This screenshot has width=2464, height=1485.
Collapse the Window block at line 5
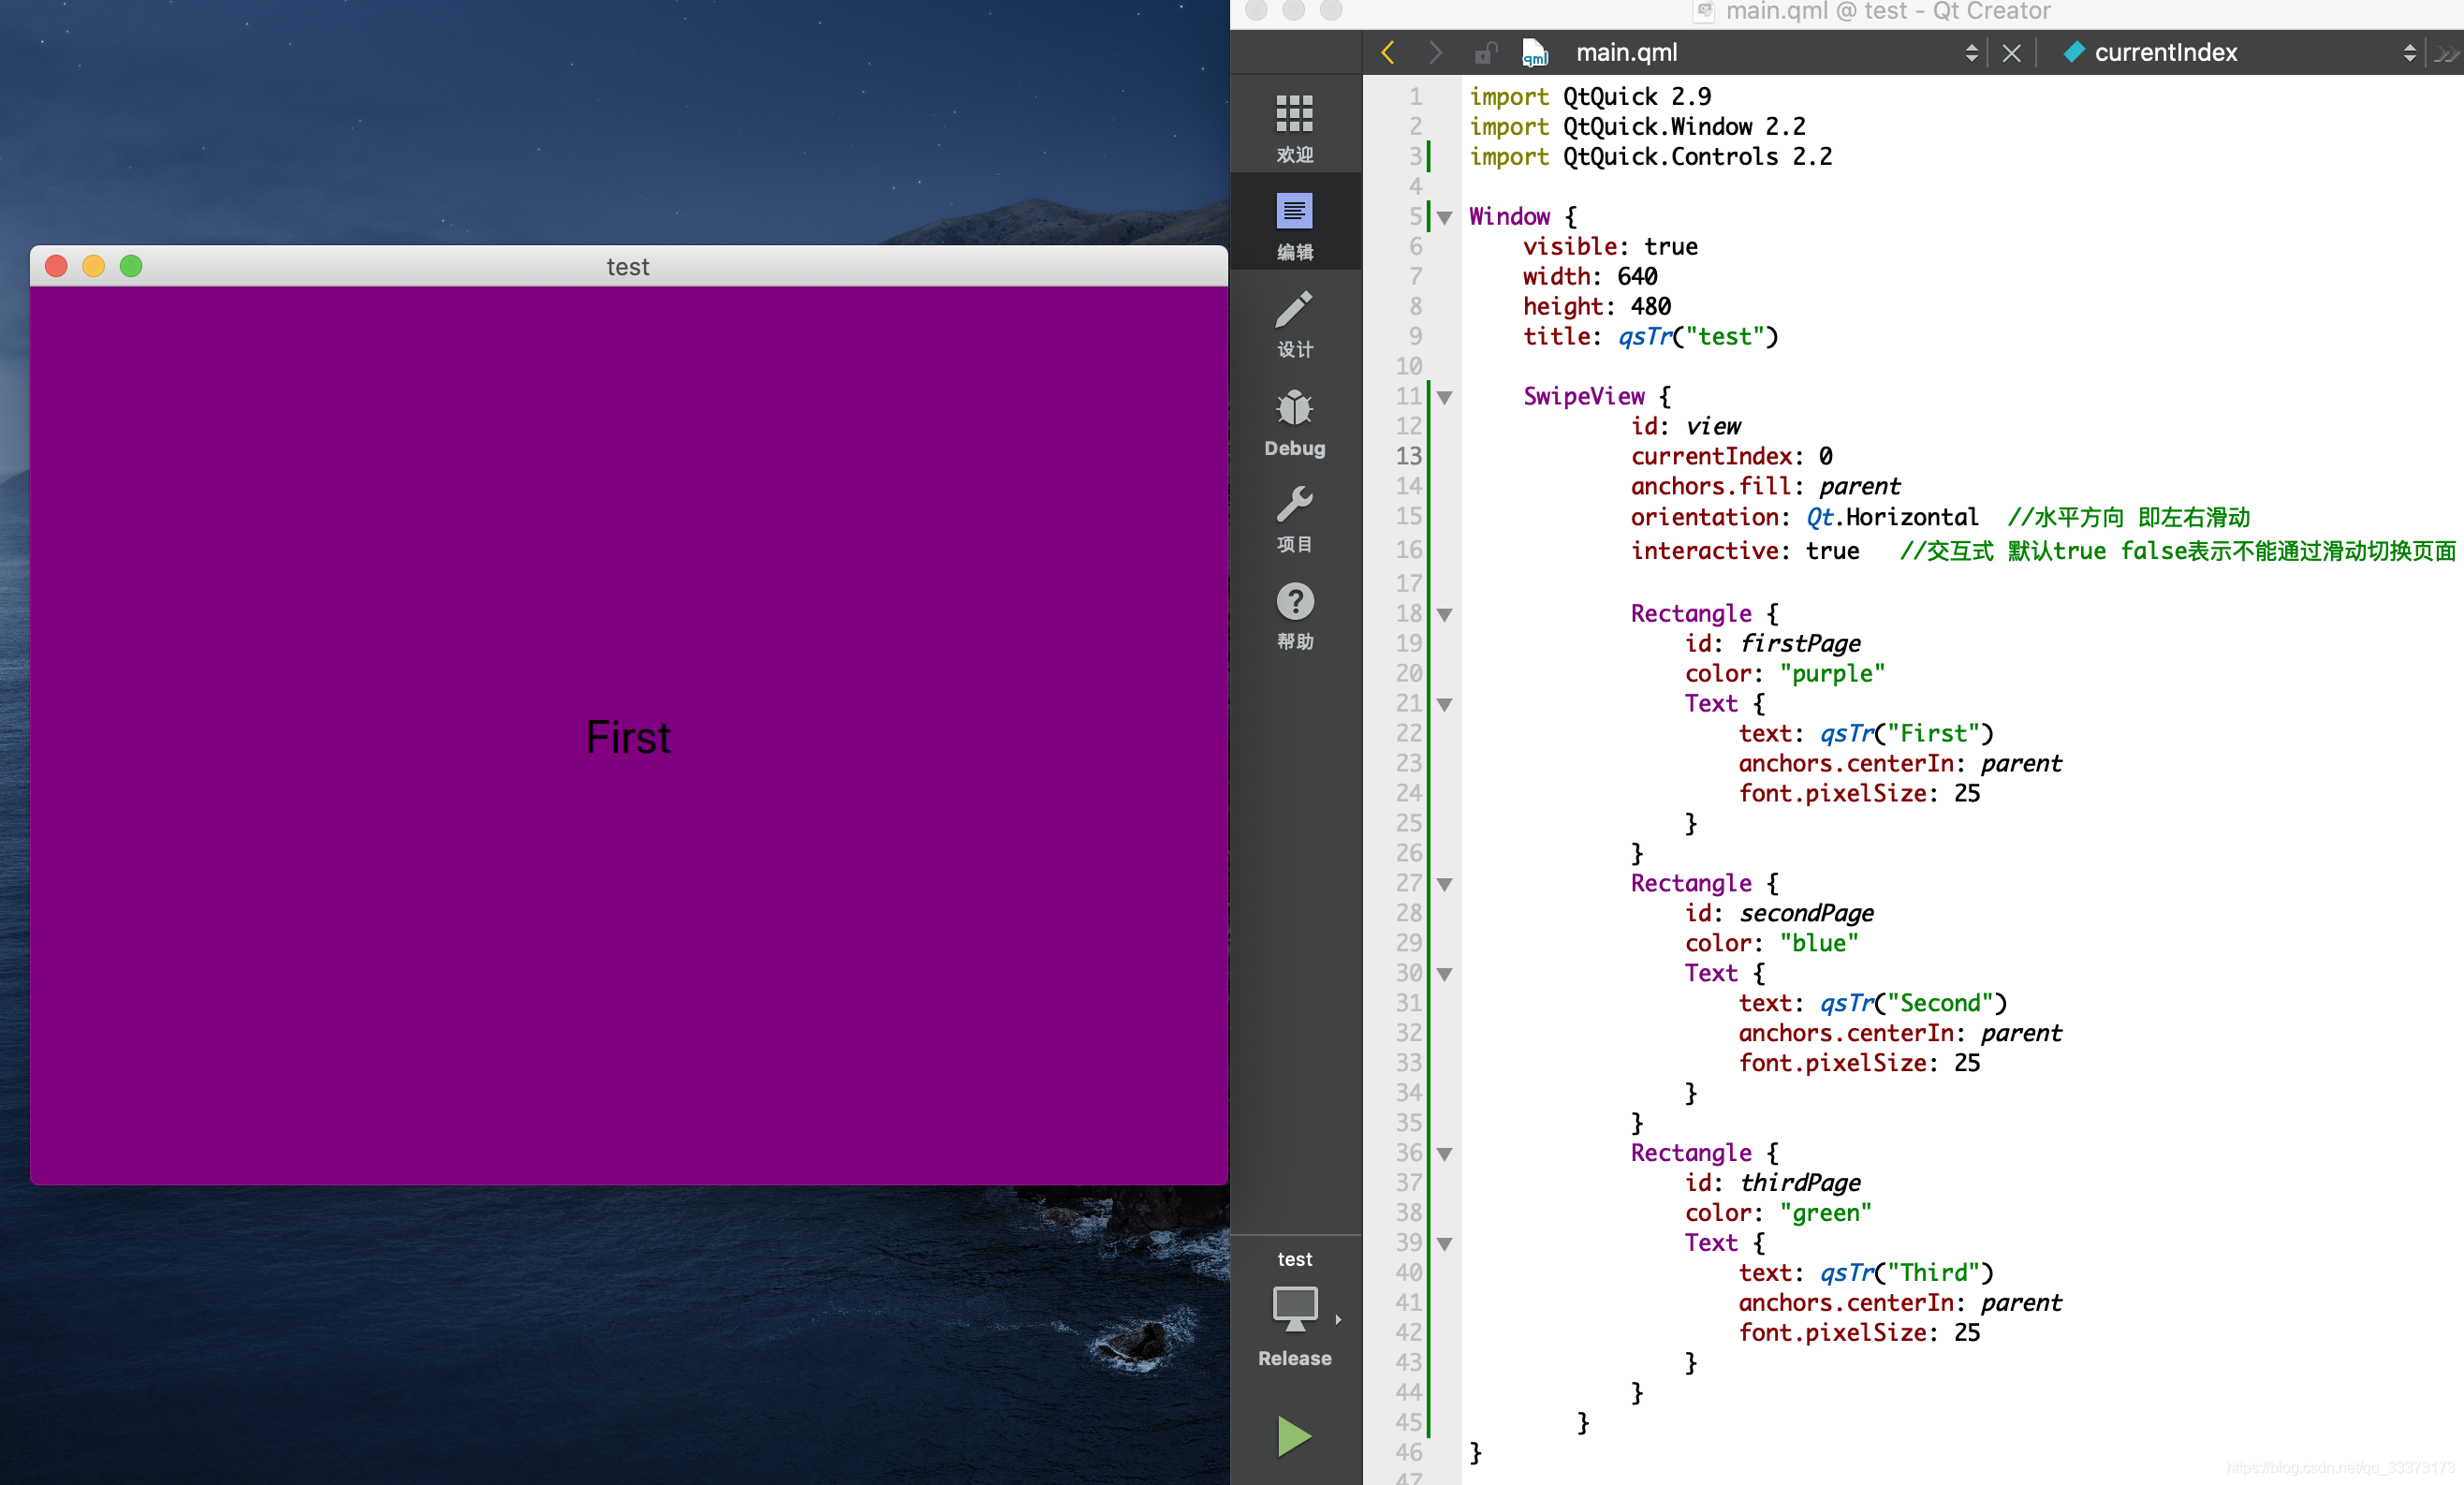coord(1444,217)
